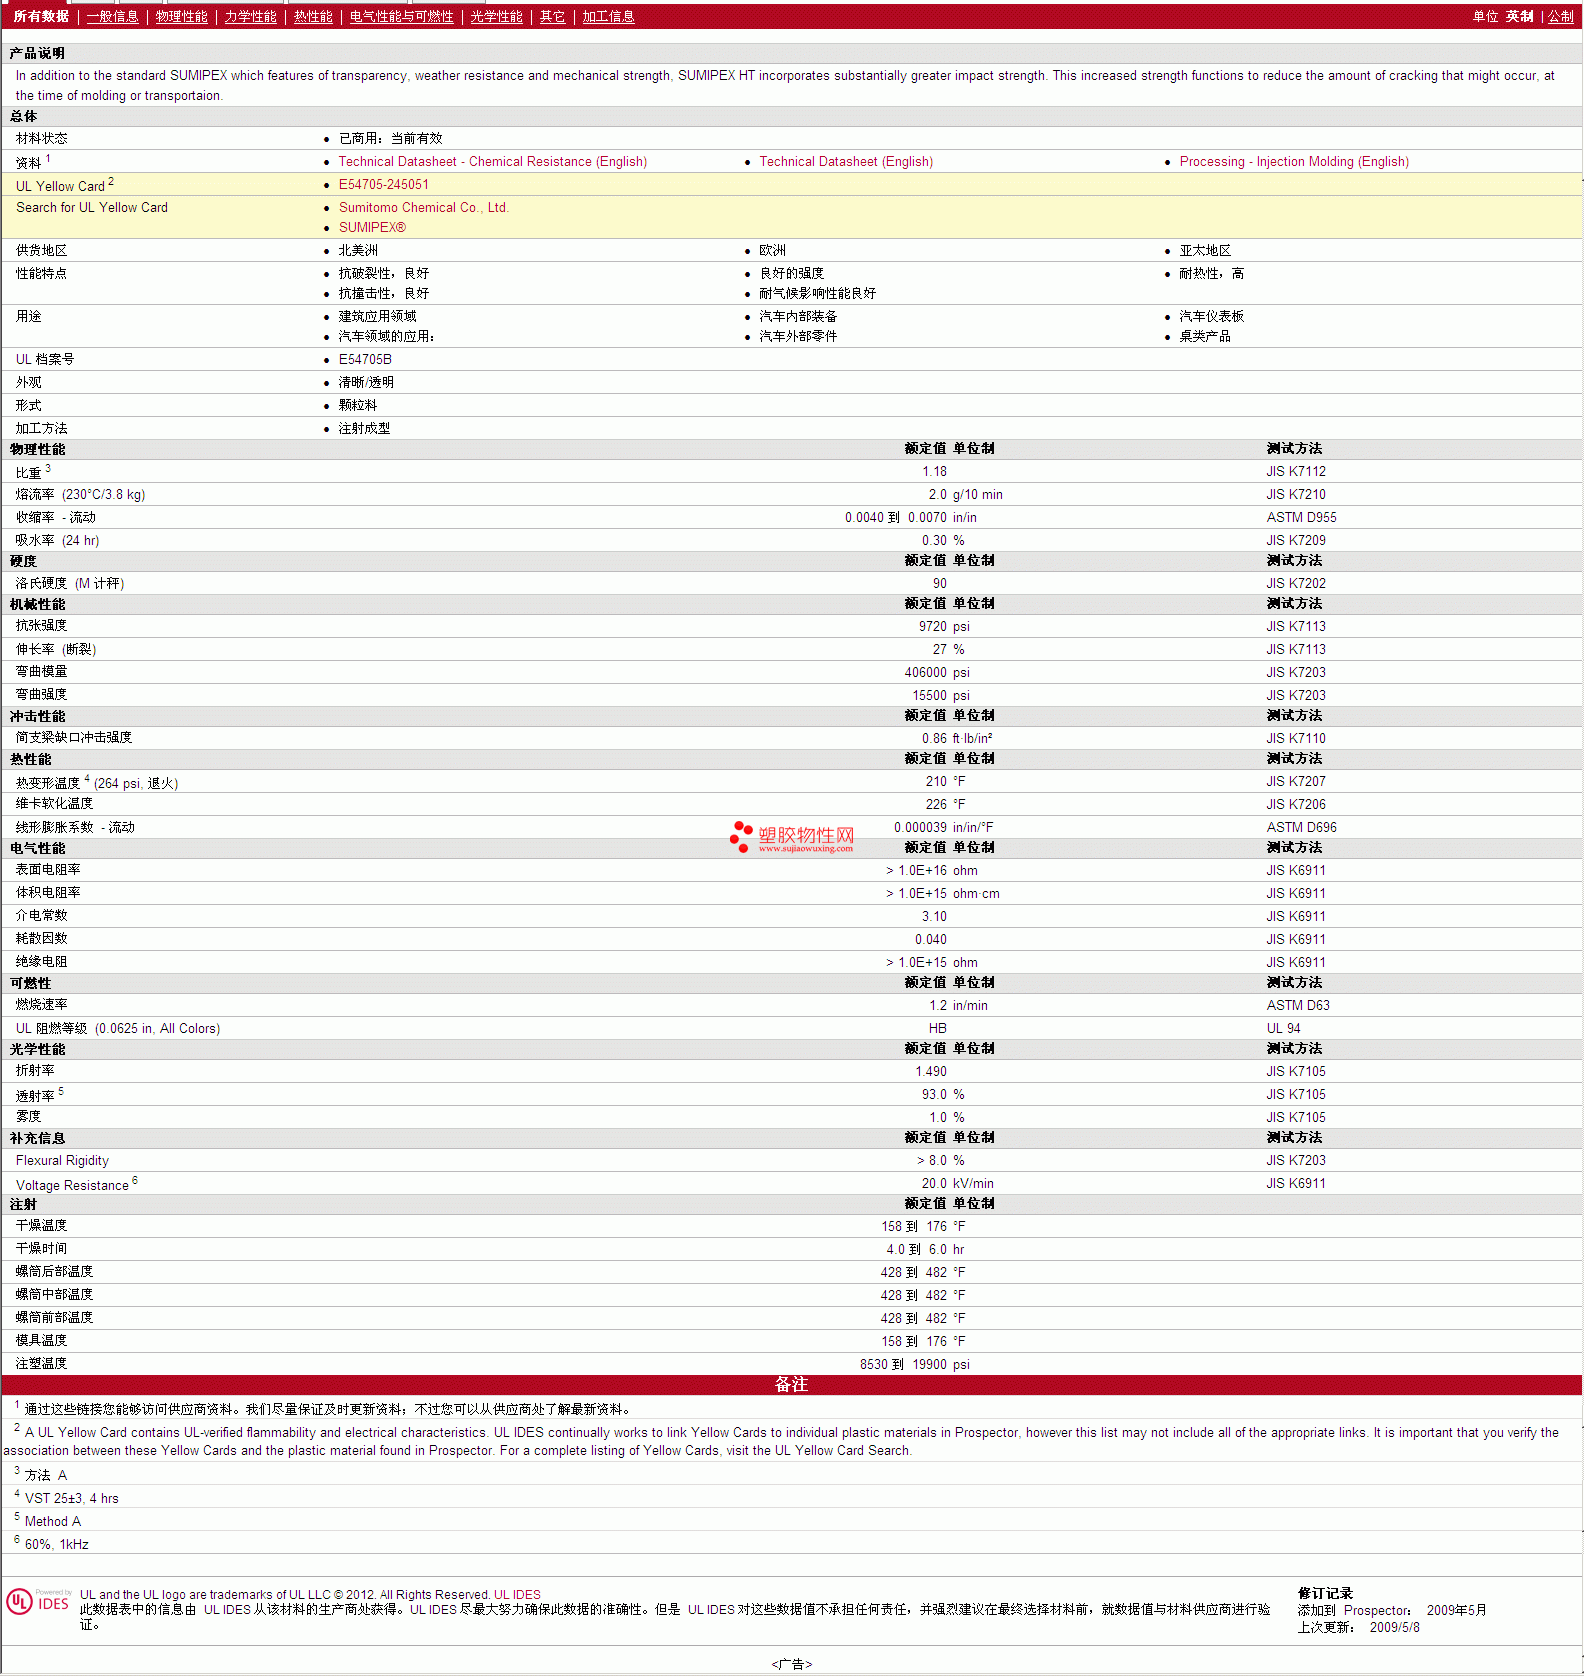Image resolution: width=1584 pixels, height=1676 pixels.
Task: Show the 电气性能与可燃性 tab
Action: coord(402,17)
